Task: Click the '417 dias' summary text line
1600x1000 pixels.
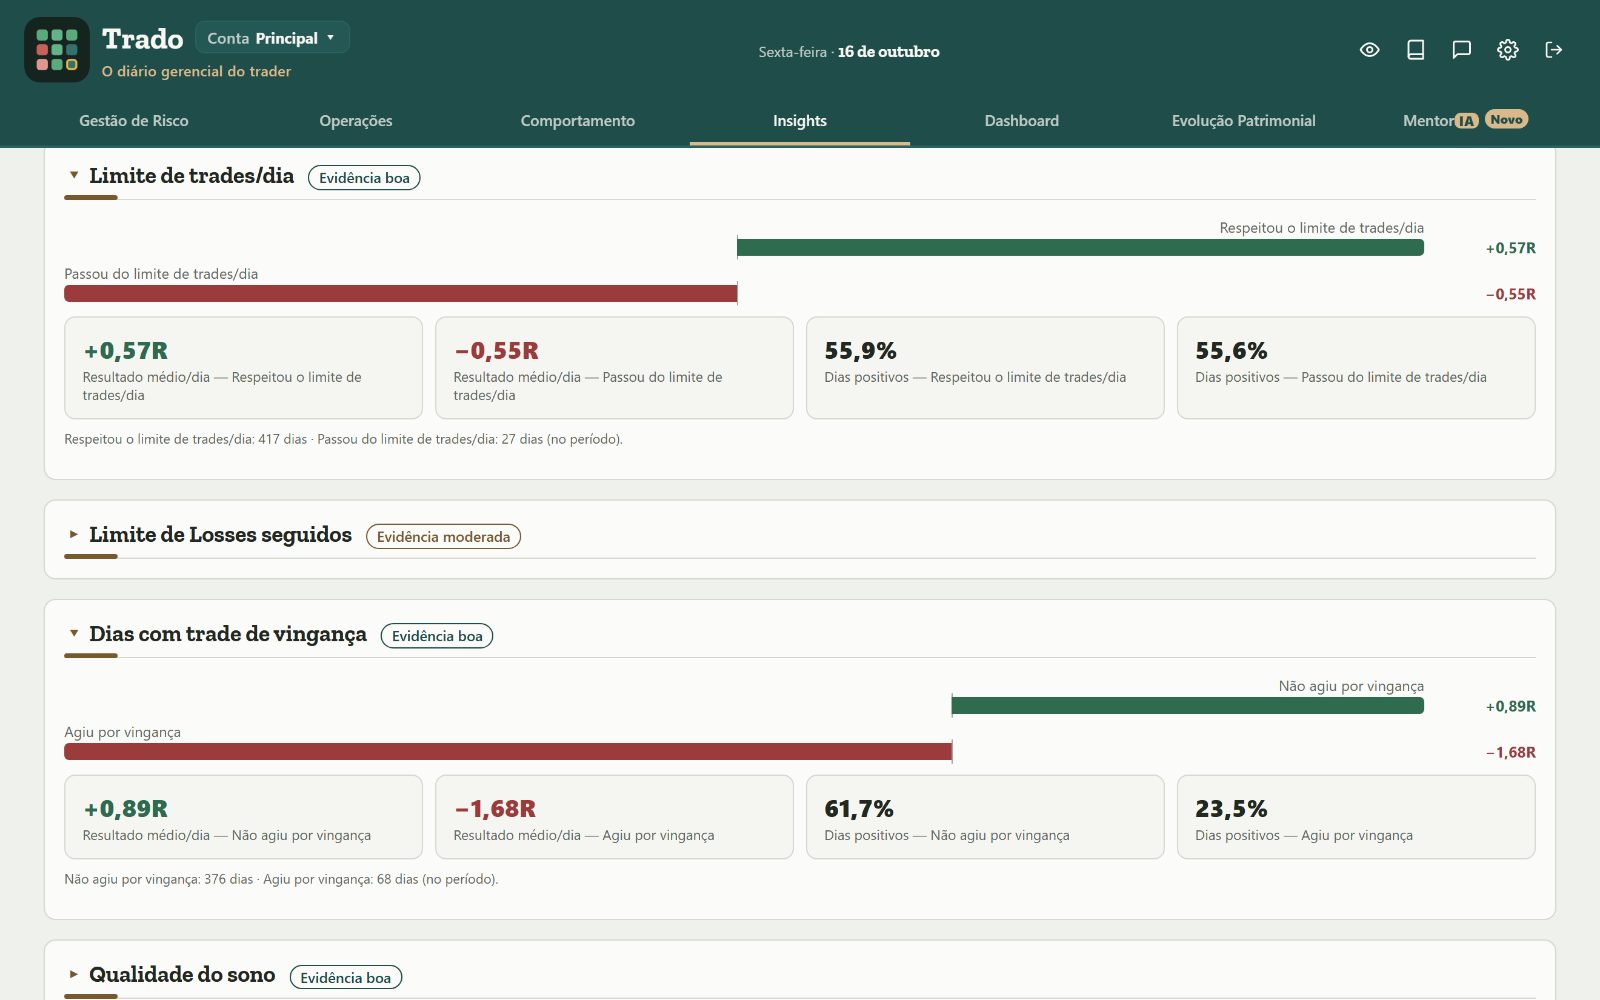Action: 343,439
